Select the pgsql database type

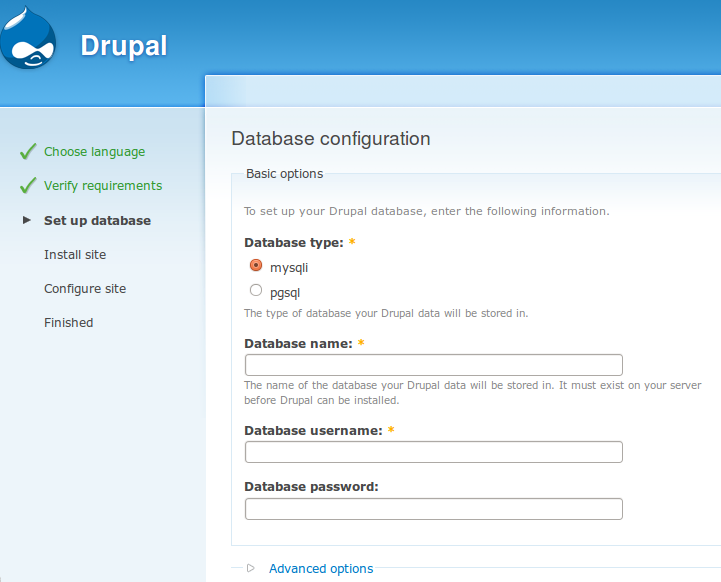click(256, 291)
